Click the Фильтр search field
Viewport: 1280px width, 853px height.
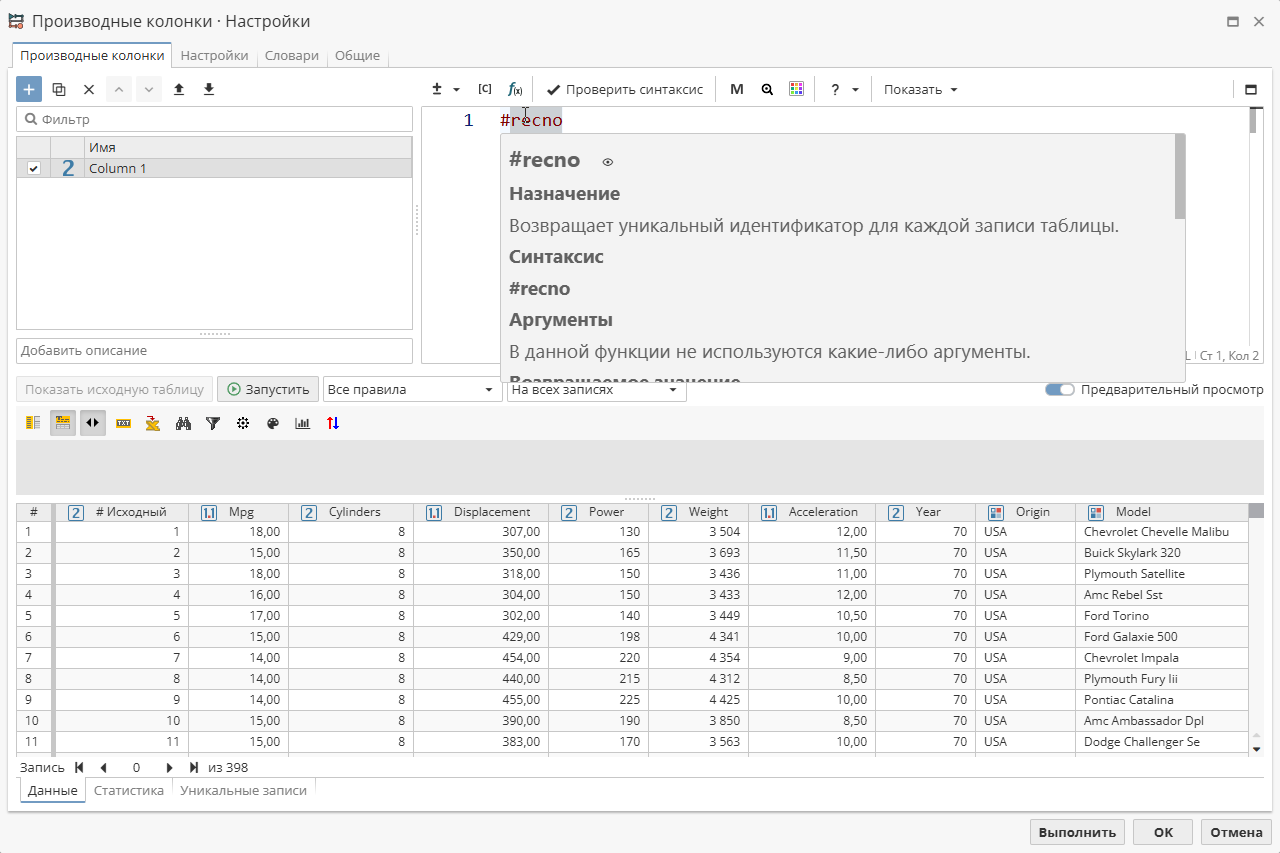click(214, 119)
